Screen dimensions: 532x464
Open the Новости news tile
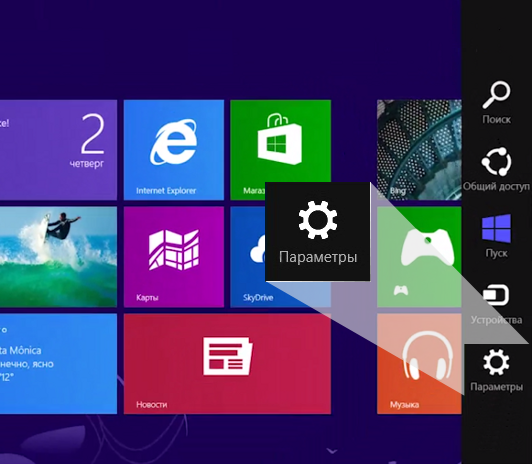tap(227, 364)
